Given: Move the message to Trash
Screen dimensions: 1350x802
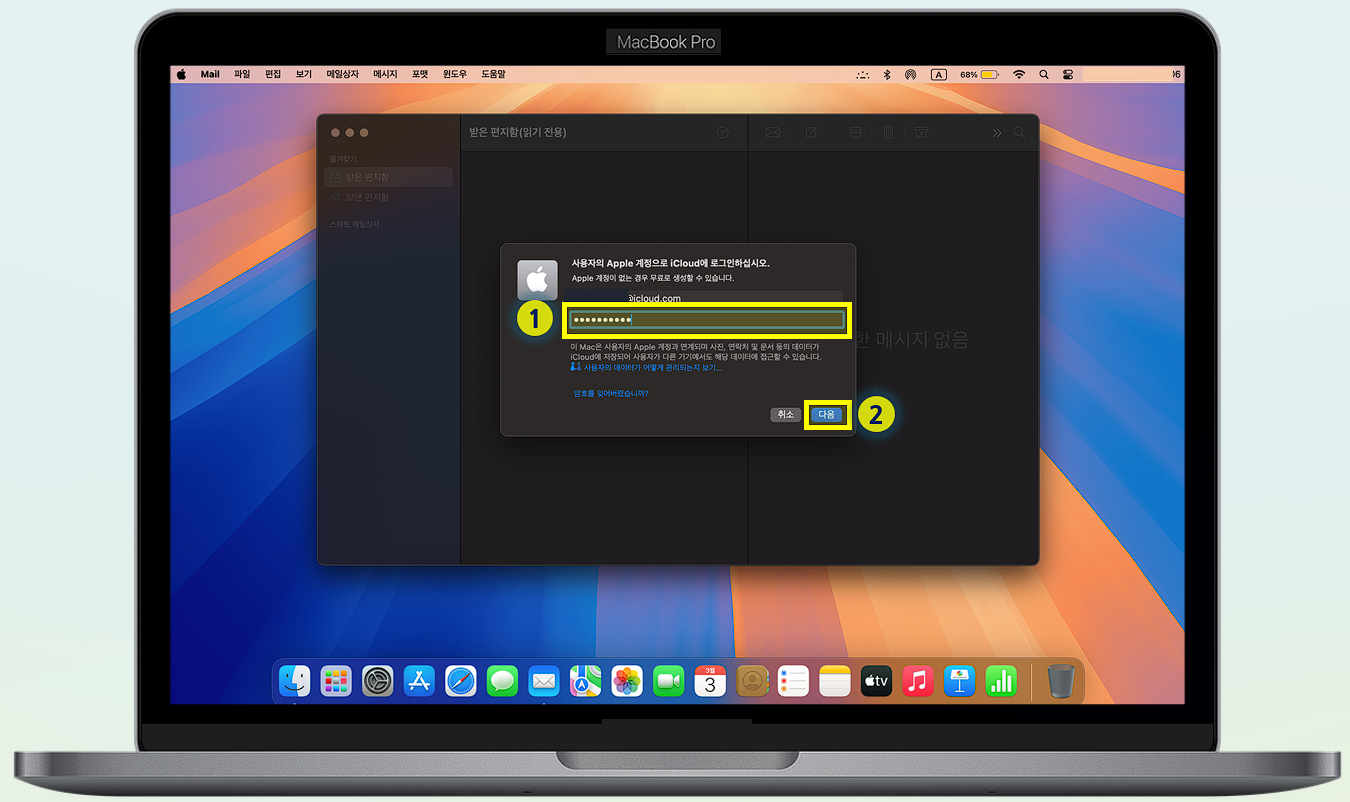Looking at the screenshot, I should pyautogui.click(x=888, y=132).
